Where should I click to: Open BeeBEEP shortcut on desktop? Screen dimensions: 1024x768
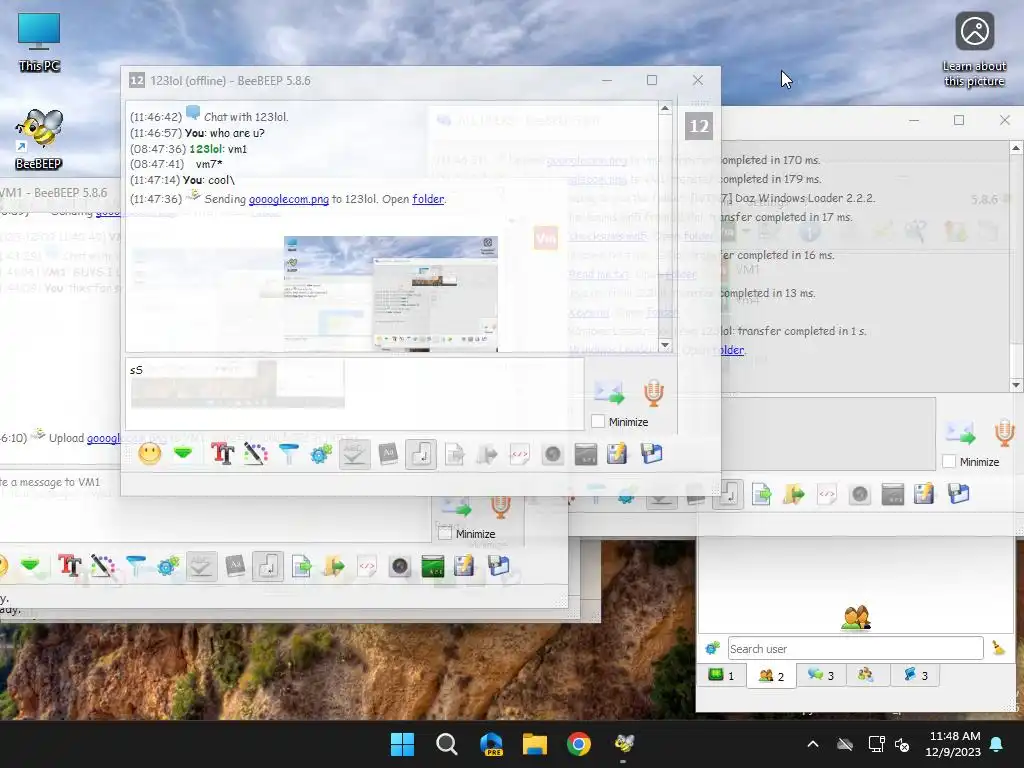pyautogui.click(x=39, y=139)
